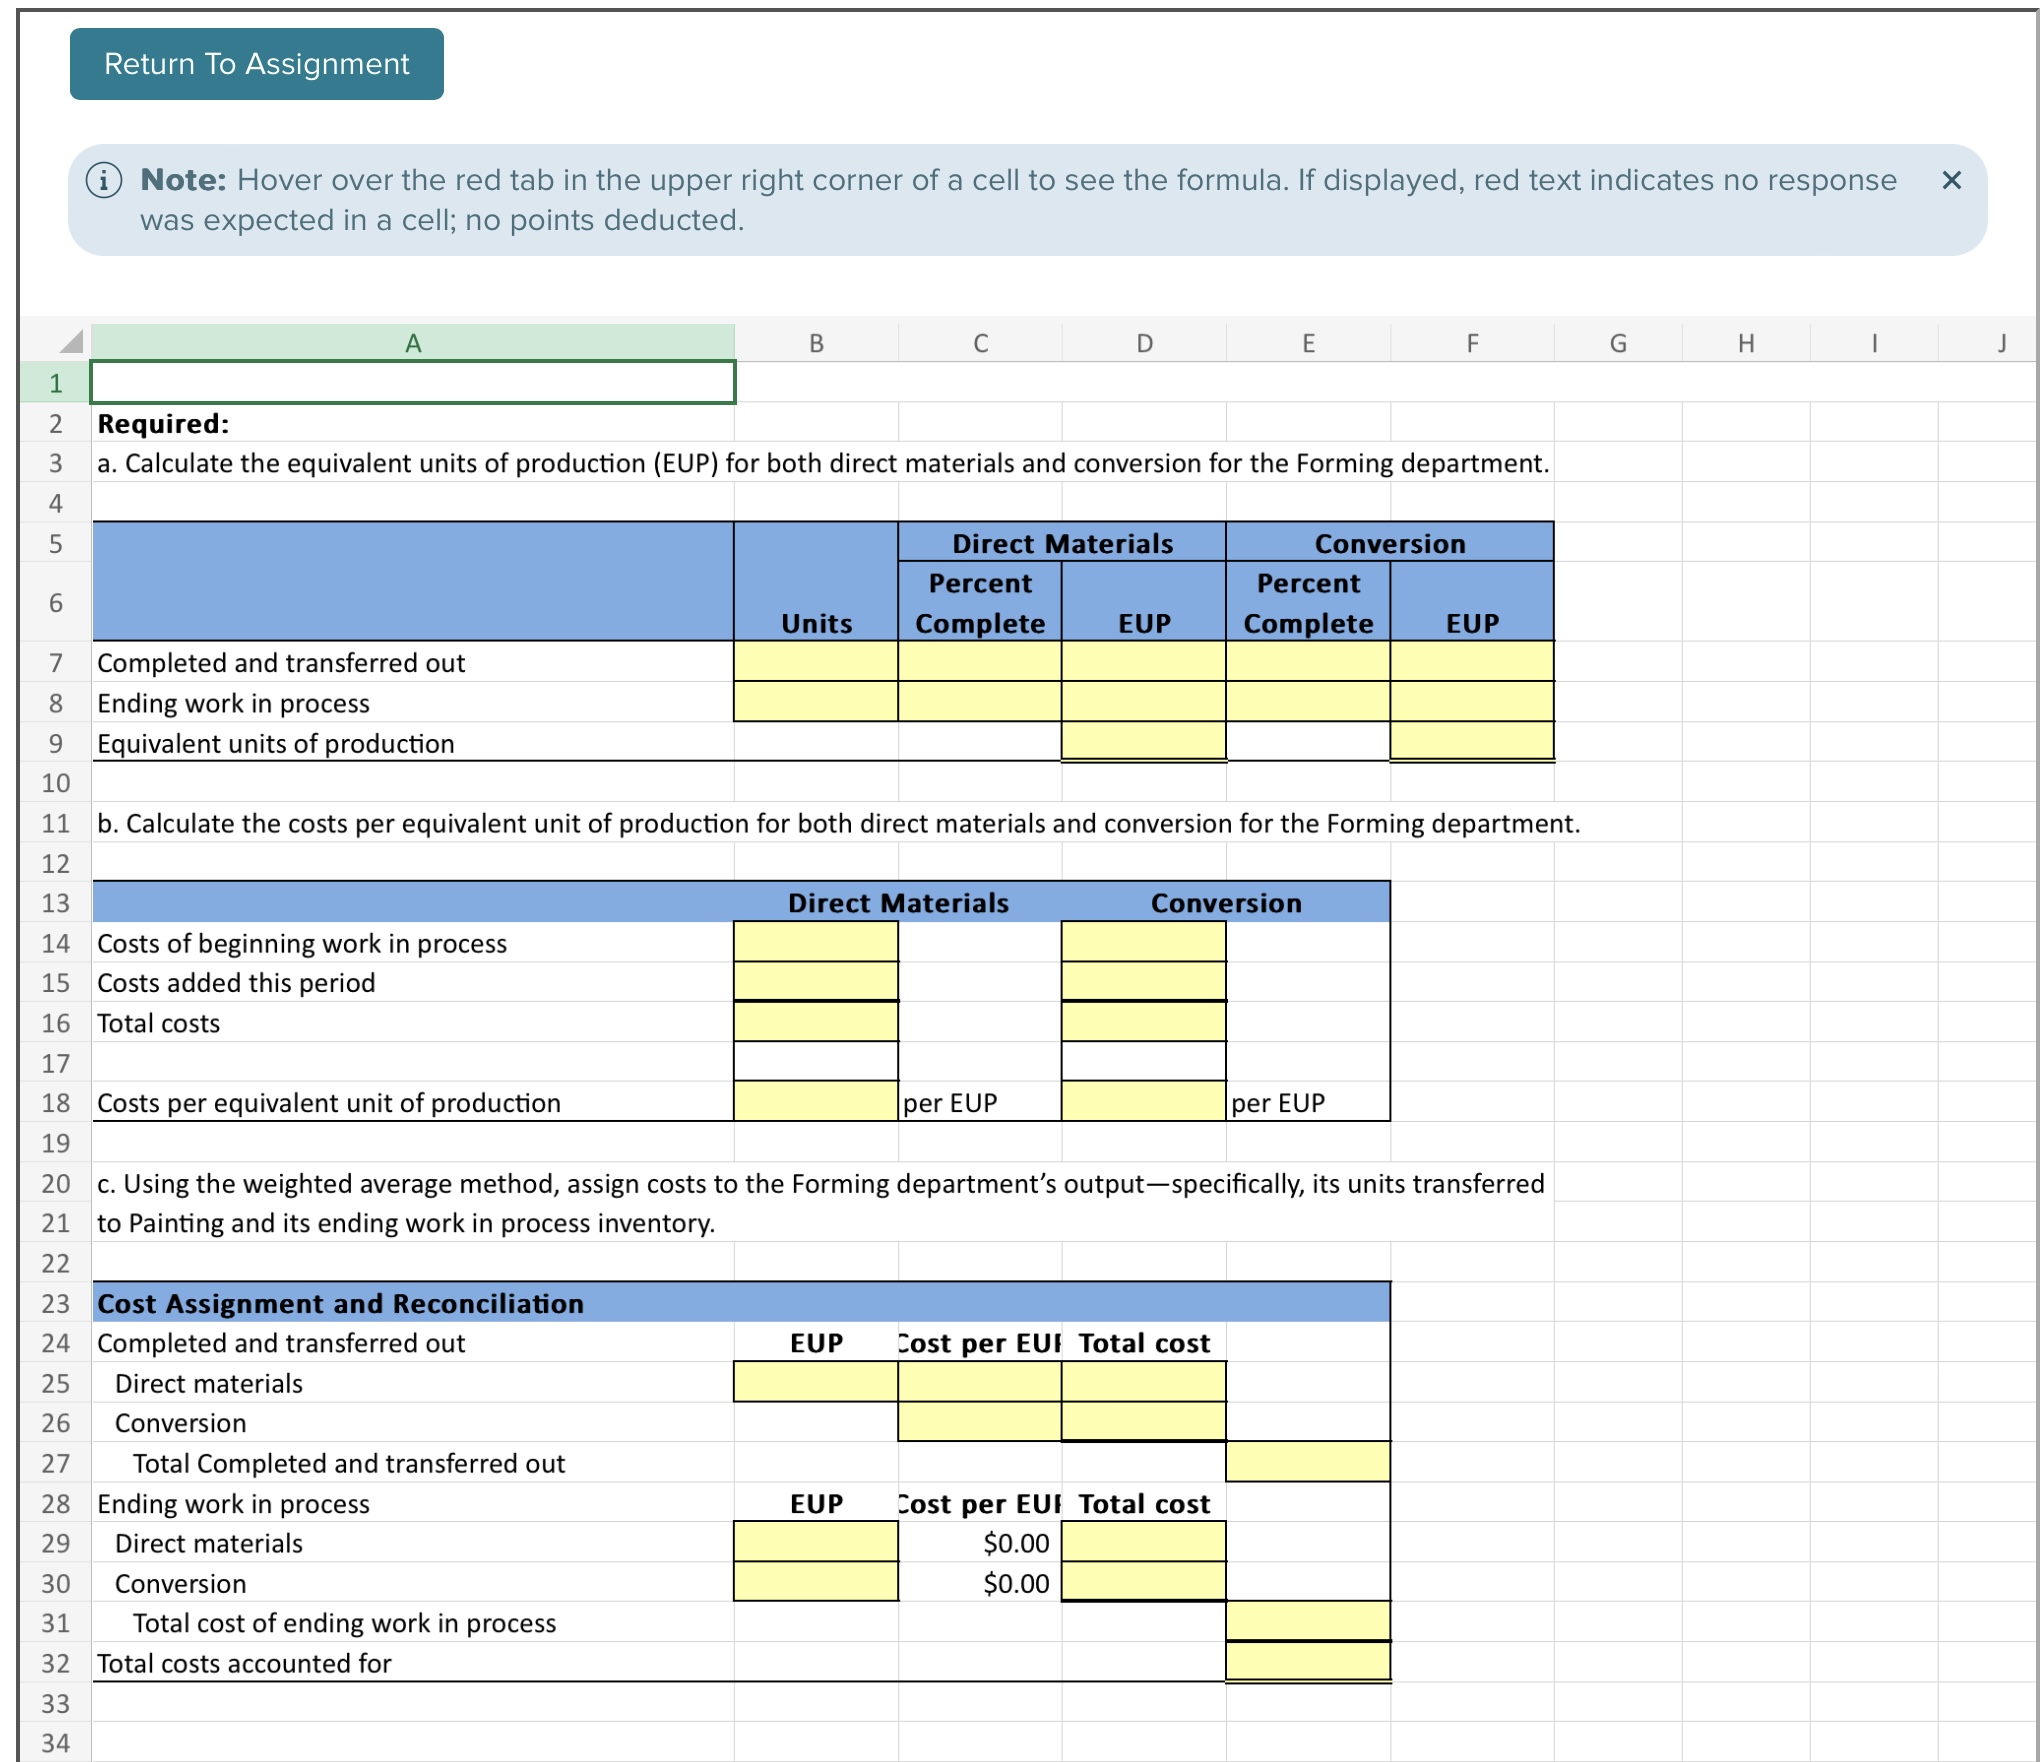
Task: Select row header 9
Action: pyautogui.click(x=56, y=742)
